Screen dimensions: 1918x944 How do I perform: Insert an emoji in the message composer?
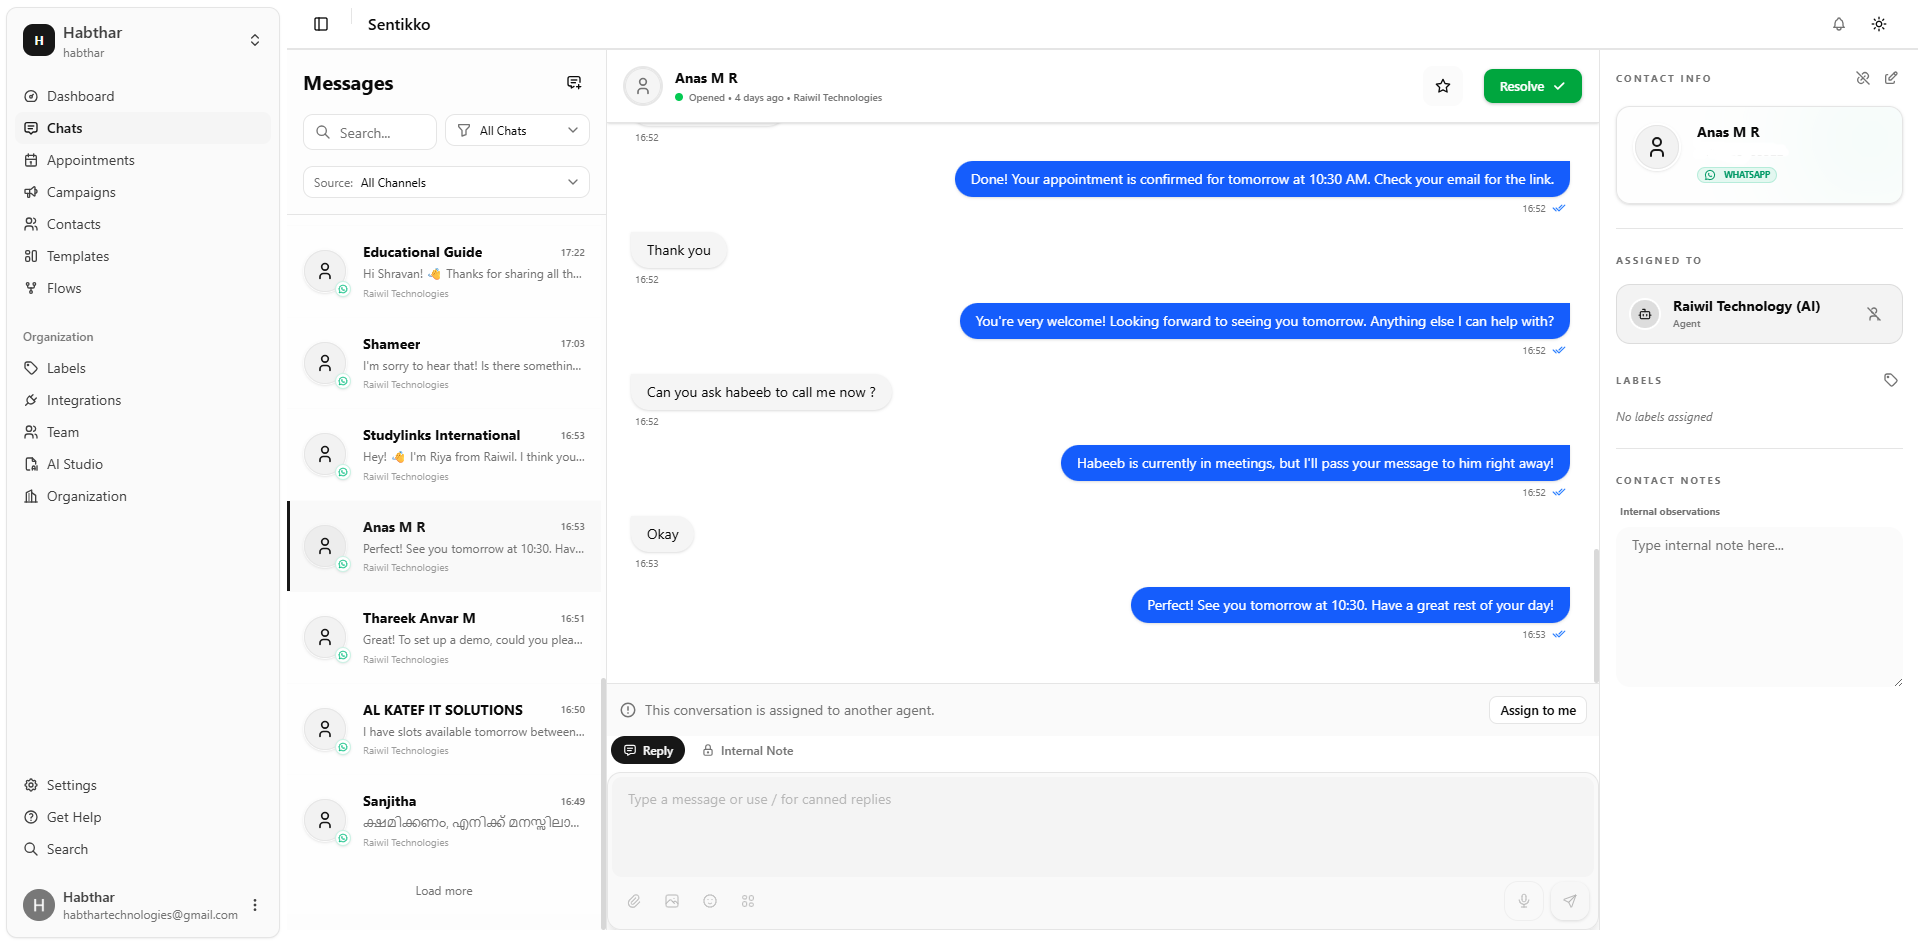click(x=710, y=901)
